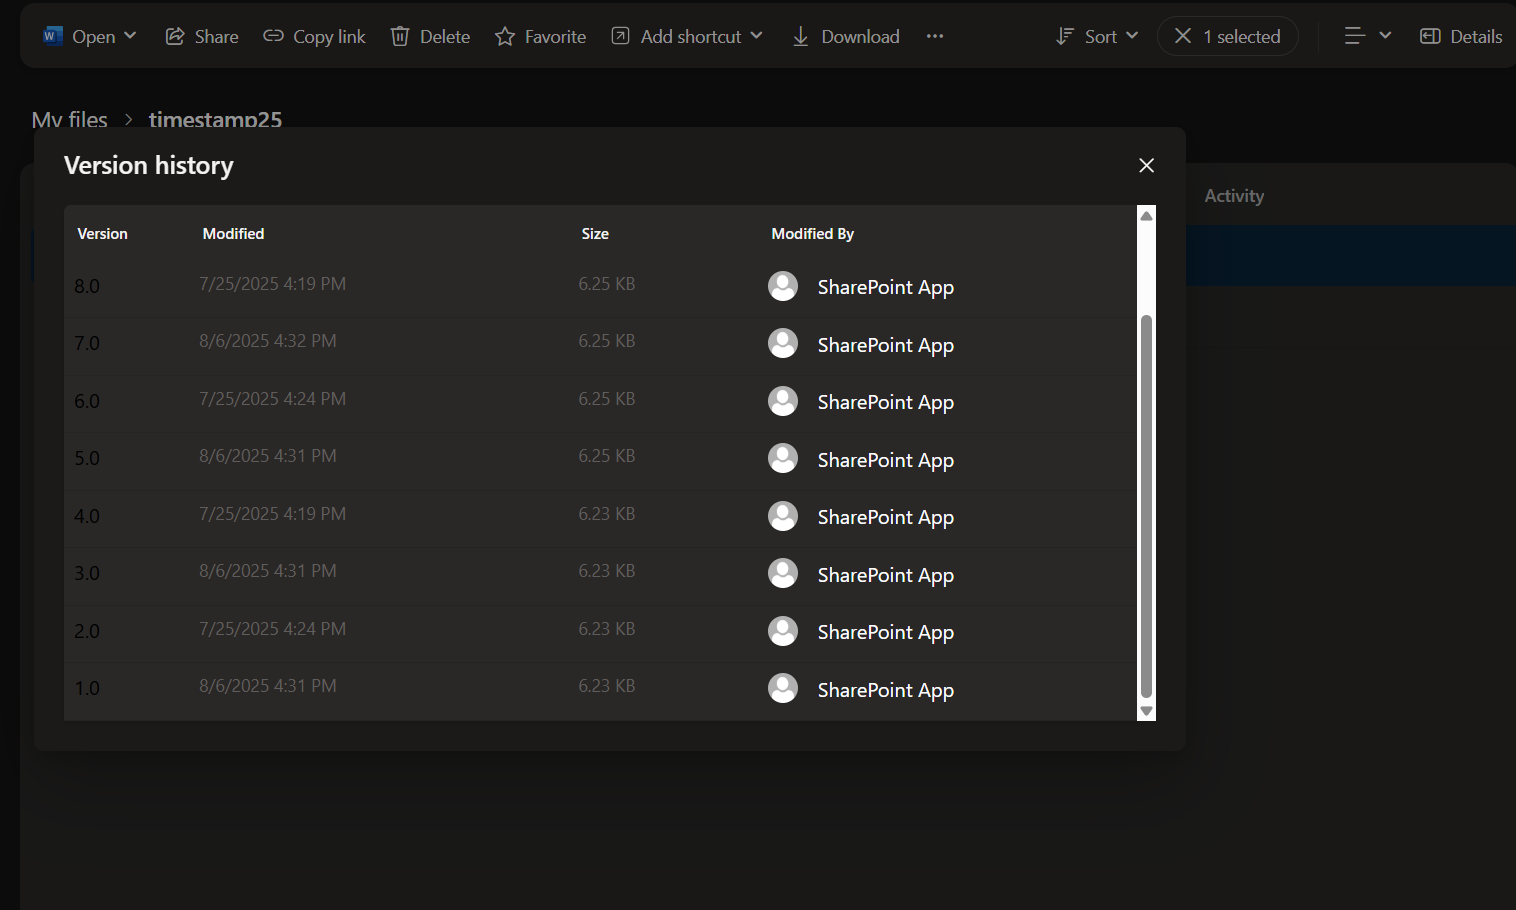Screen dimensions: 1516x910
Task: Click SharePoint App name in version 2.0 row
Action: [886, 632]
